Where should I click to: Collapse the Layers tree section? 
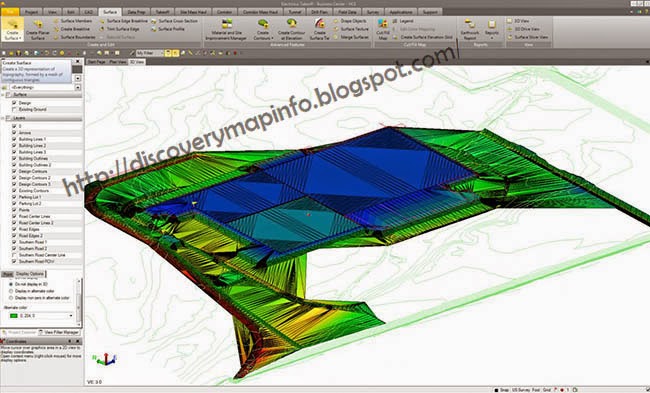(3, 118)
